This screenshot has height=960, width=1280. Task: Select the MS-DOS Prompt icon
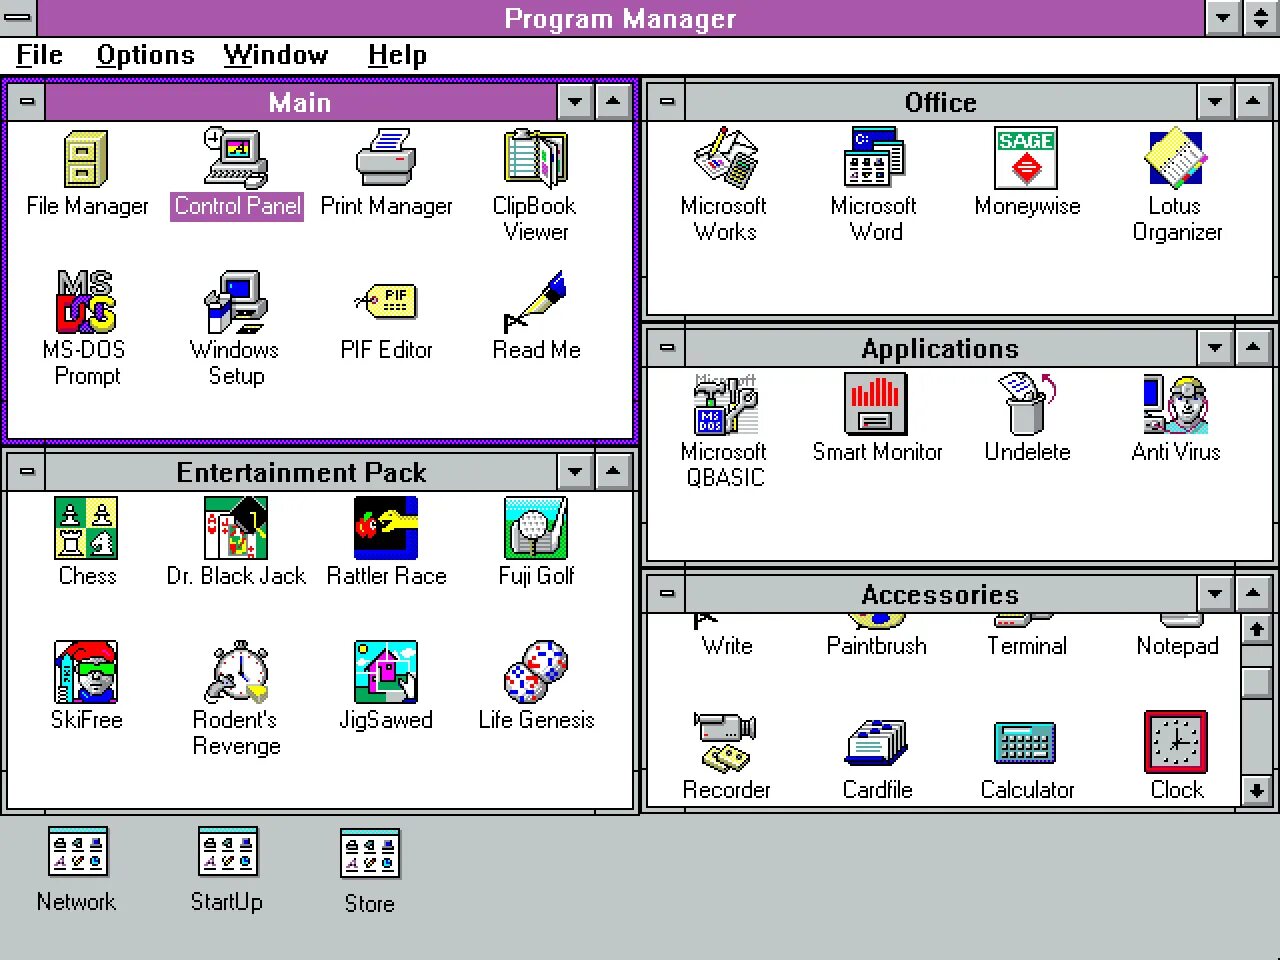pos(86,302)
